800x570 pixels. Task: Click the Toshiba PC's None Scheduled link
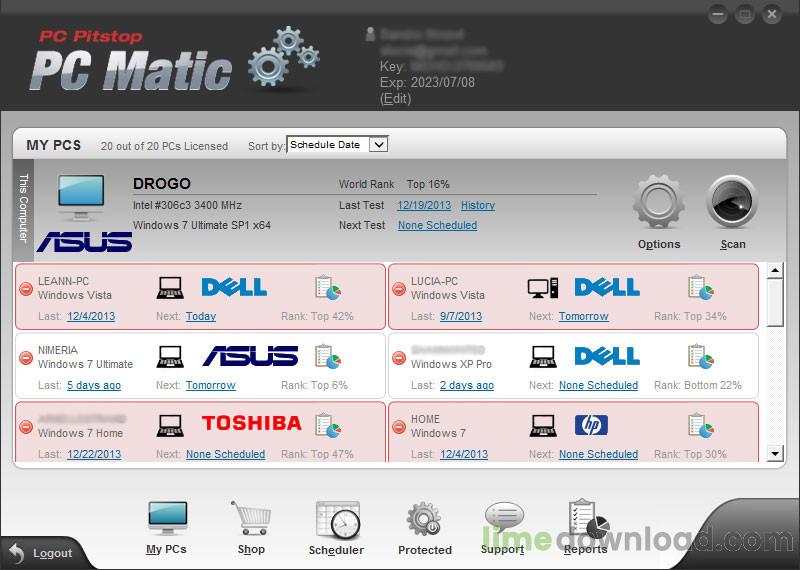(x=225, y=454)
